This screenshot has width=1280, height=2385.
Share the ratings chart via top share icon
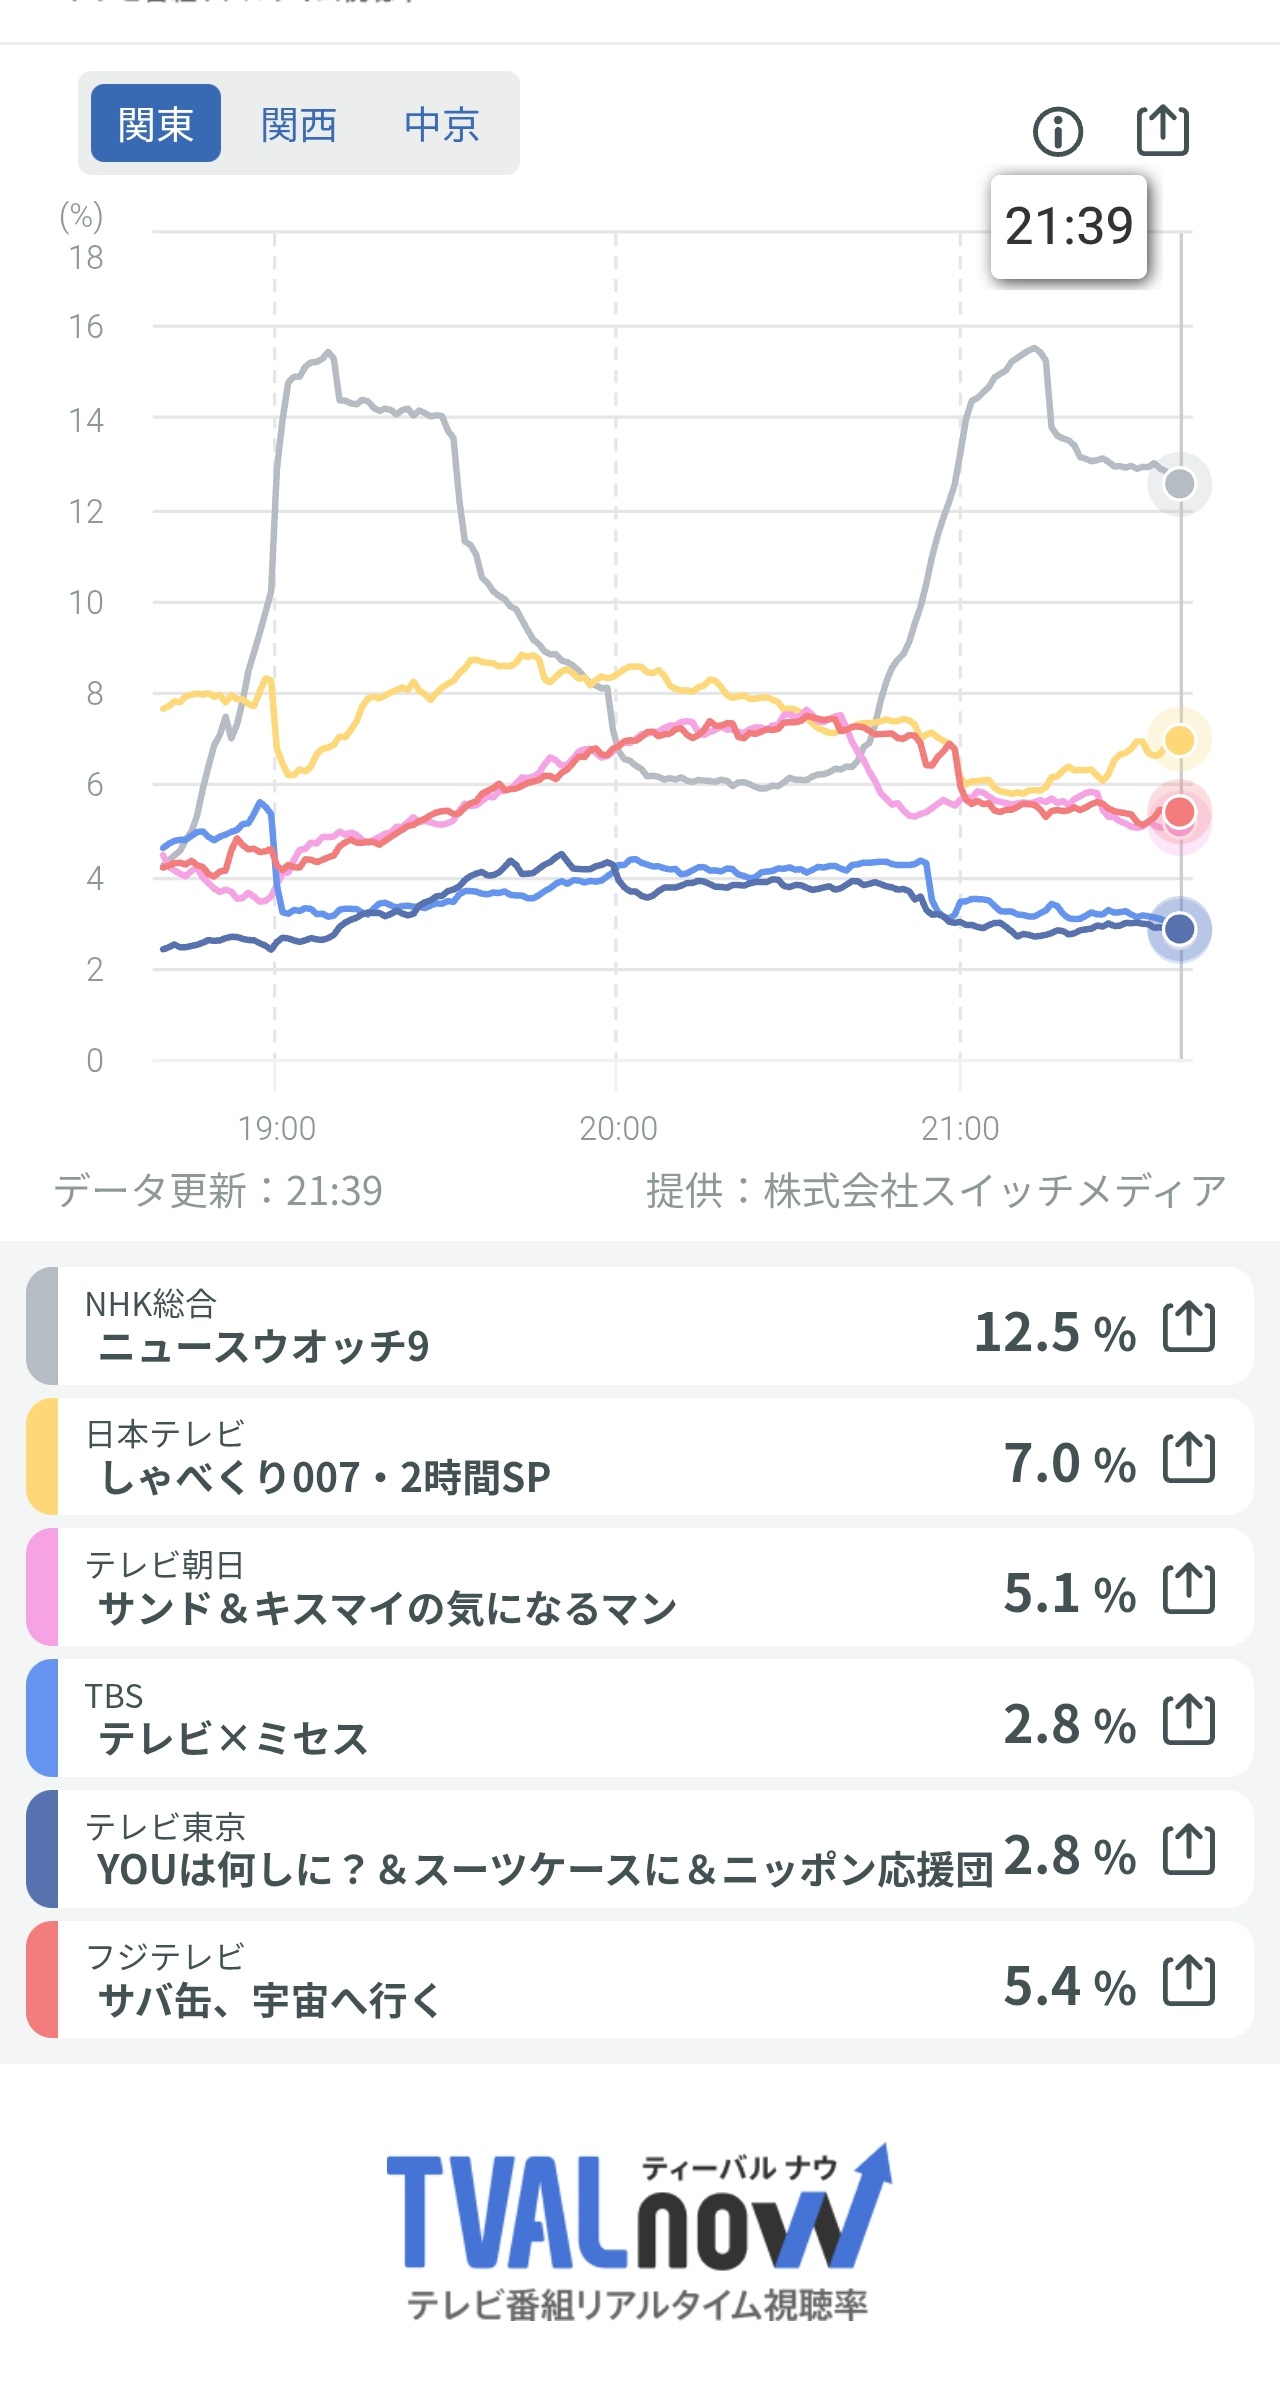click(1163, 131)
